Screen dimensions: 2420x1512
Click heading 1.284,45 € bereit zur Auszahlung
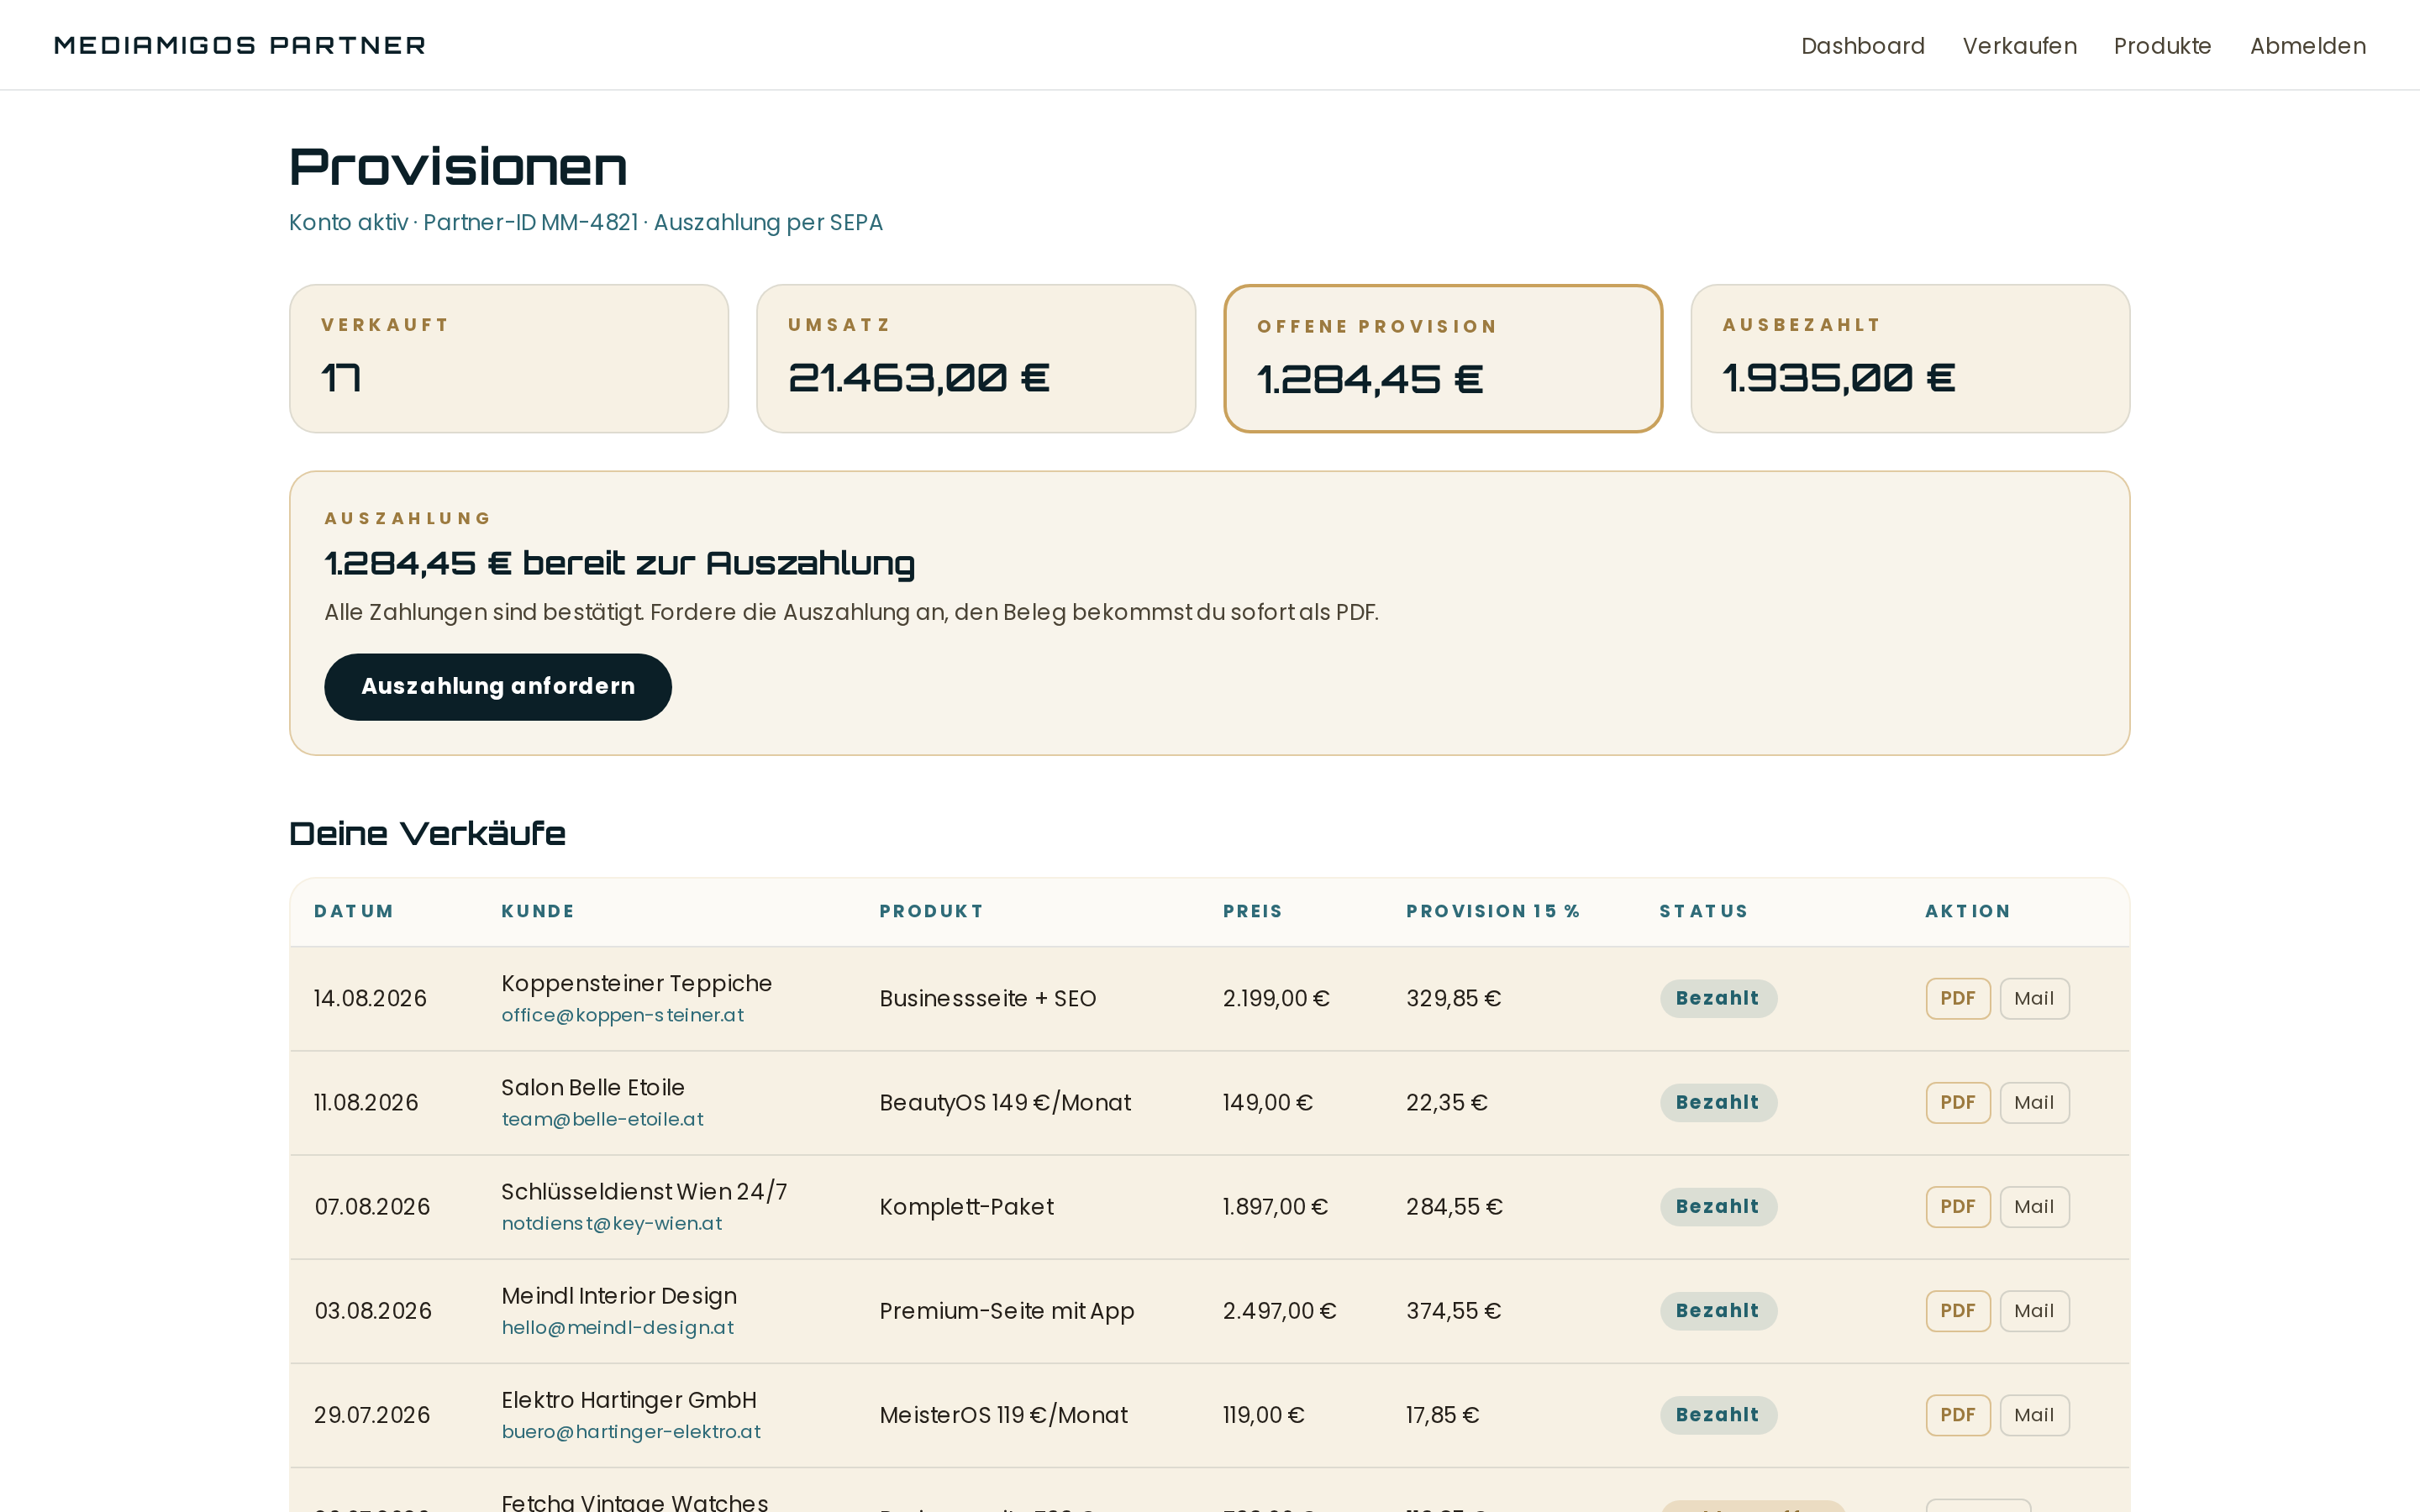[x=619, y=563]
